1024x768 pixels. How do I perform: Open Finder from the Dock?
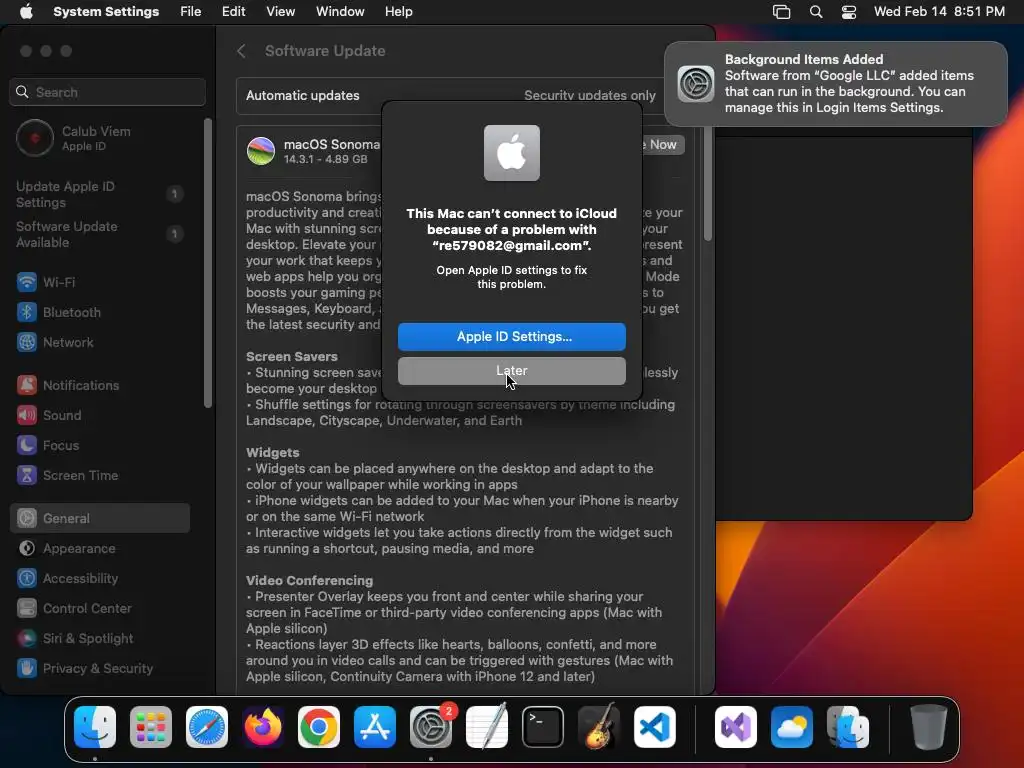pos(95,727)
